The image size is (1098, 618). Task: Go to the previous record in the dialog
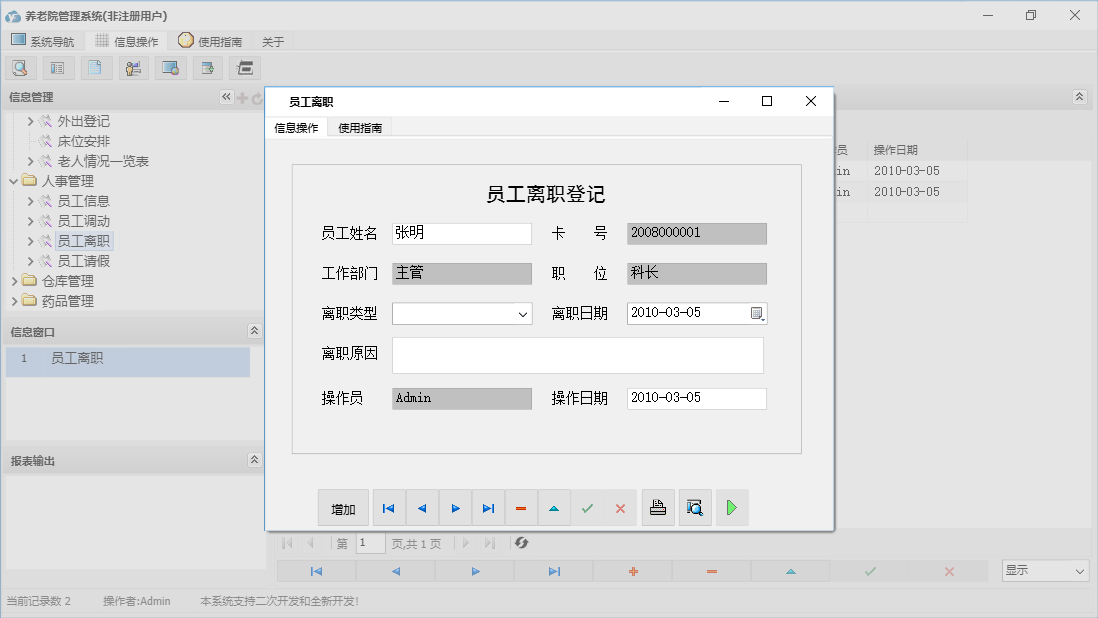click(421, 507)
